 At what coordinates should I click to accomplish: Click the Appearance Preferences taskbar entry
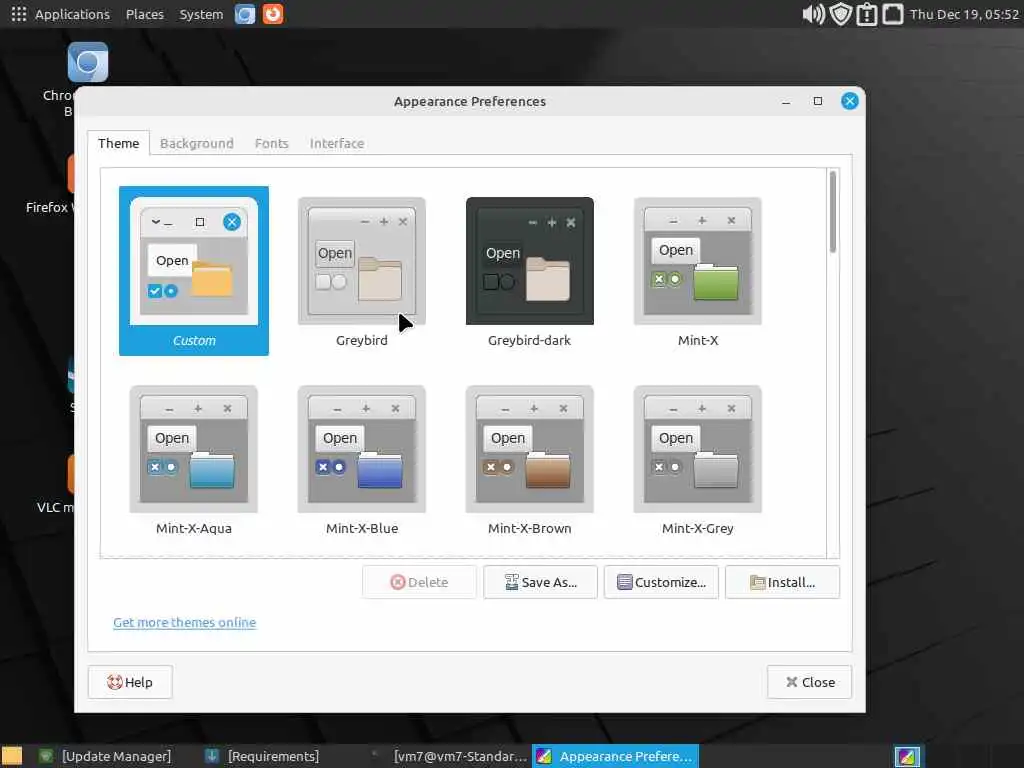pyautogui.click(x=615, y=756)
